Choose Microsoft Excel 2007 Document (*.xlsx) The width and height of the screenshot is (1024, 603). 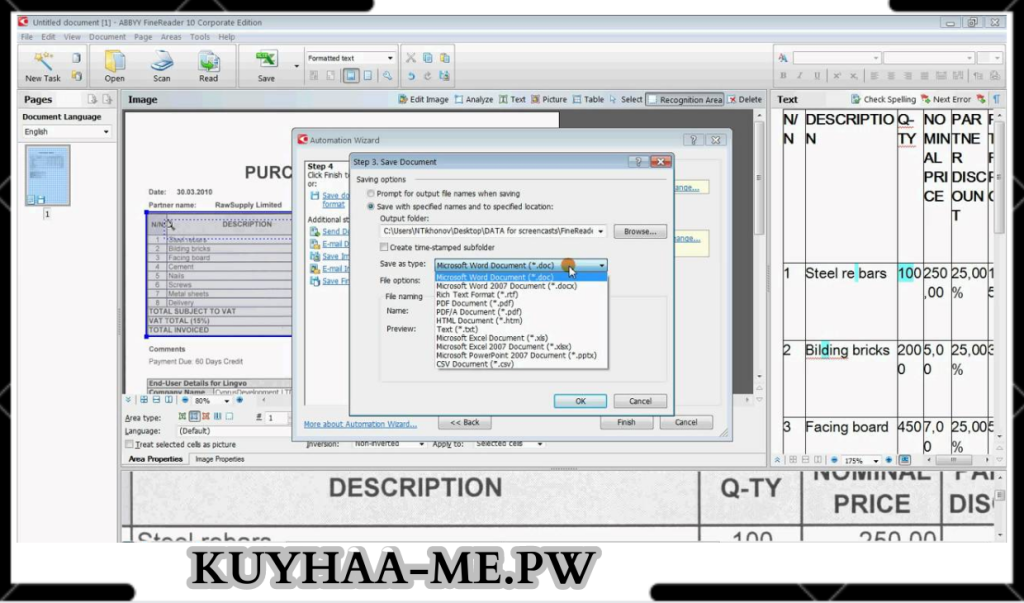504,347
